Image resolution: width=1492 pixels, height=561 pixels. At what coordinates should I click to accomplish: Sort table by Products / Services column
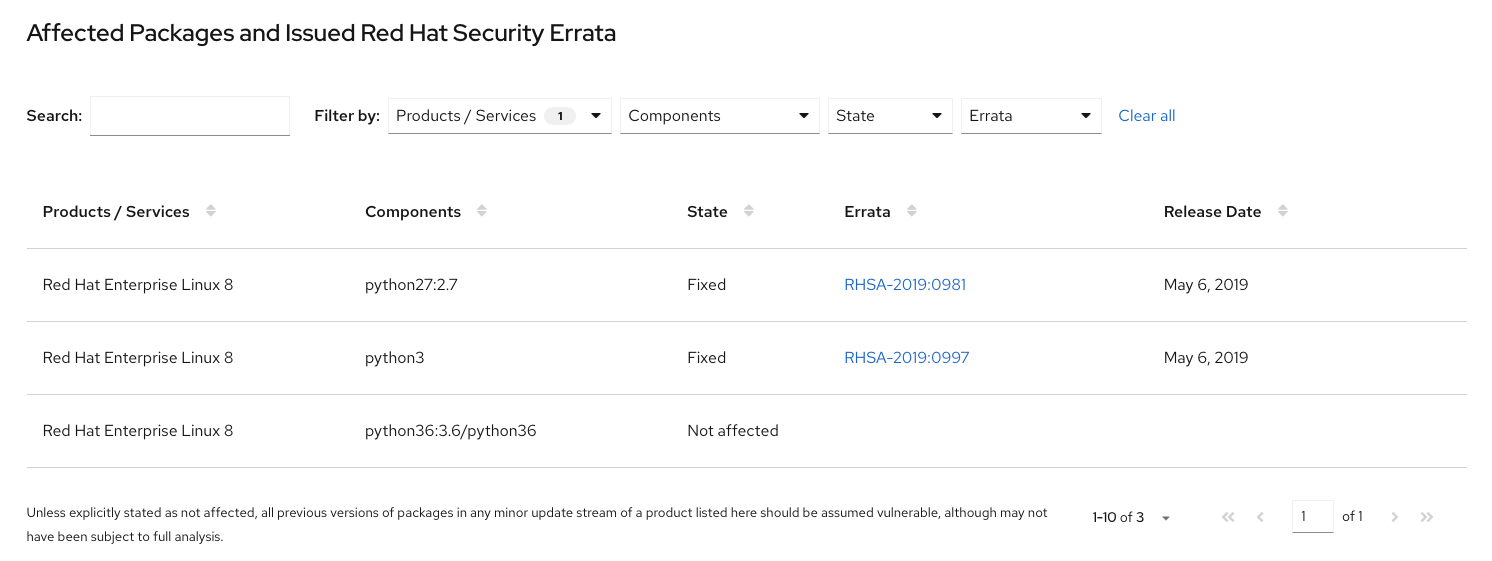210,212
